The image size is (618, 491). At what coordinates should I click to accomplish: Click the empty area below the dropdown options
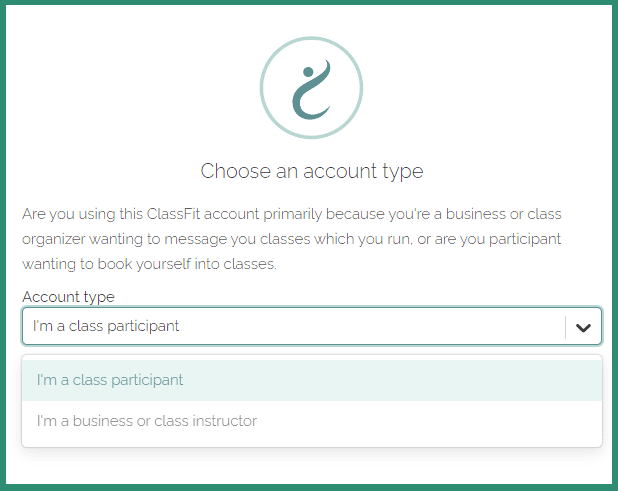311,465
